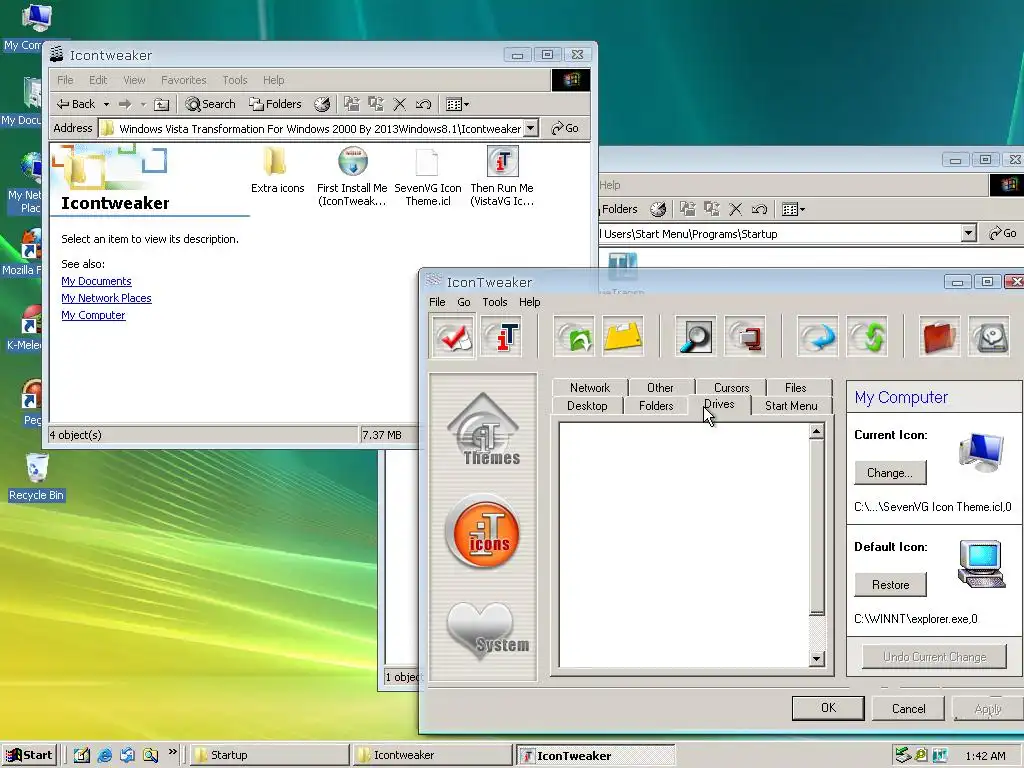This screenshot has width=1024, height=768.
Task: Open the Go menu in IconTweaker
Action: point(464,302)
